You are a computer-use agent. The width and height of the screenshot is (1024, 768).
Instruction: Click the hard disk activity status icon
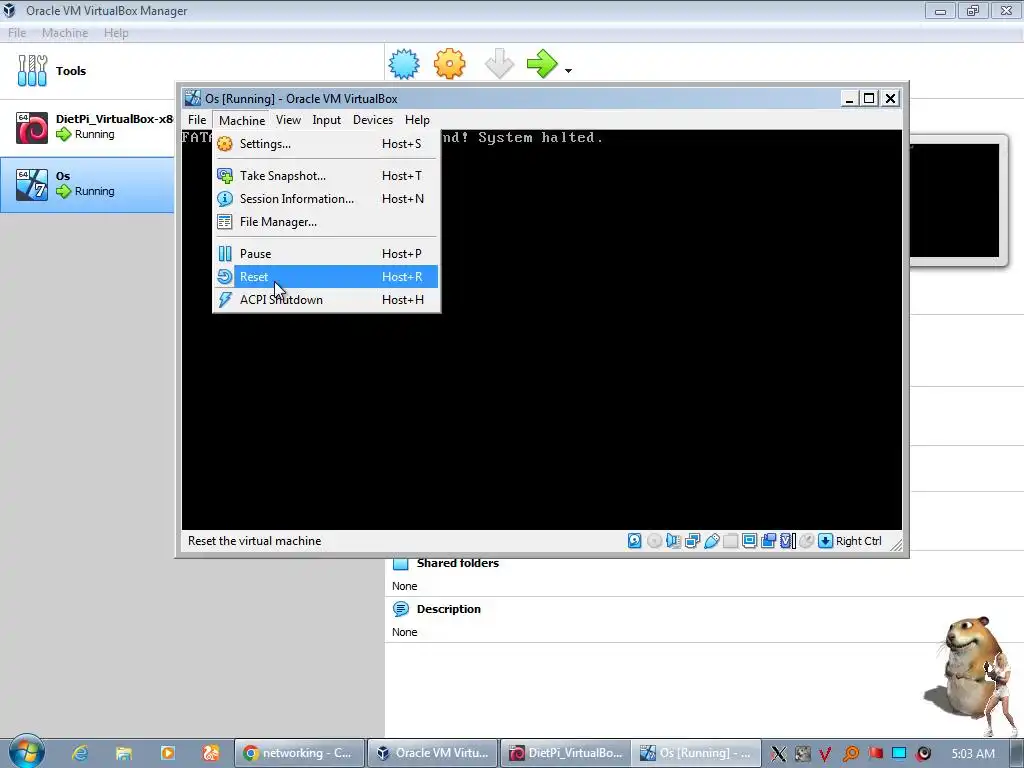click(634, 541)
